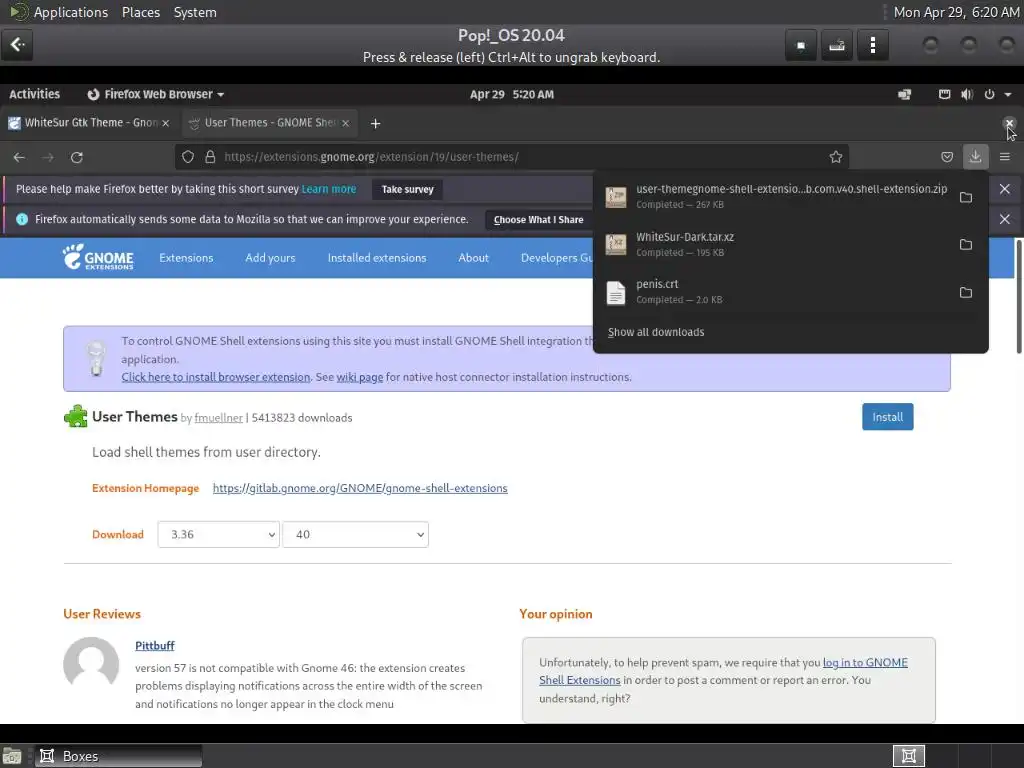Screen dimensions: 1024x768
Task: Open the Installed extensions nav link
Action: tap(377, 258)
